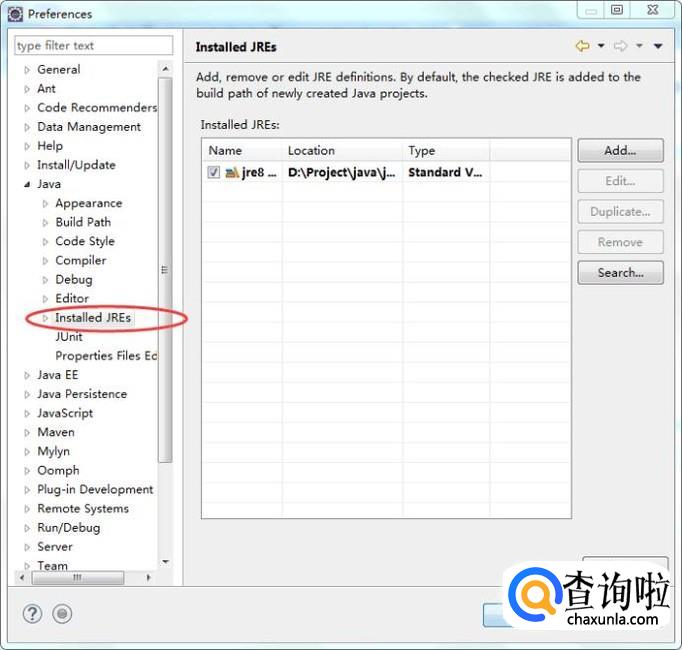Viewport: 682px width, 650px height.
Task: Click the Duplicate... button
Action: [x=620, y=211]
